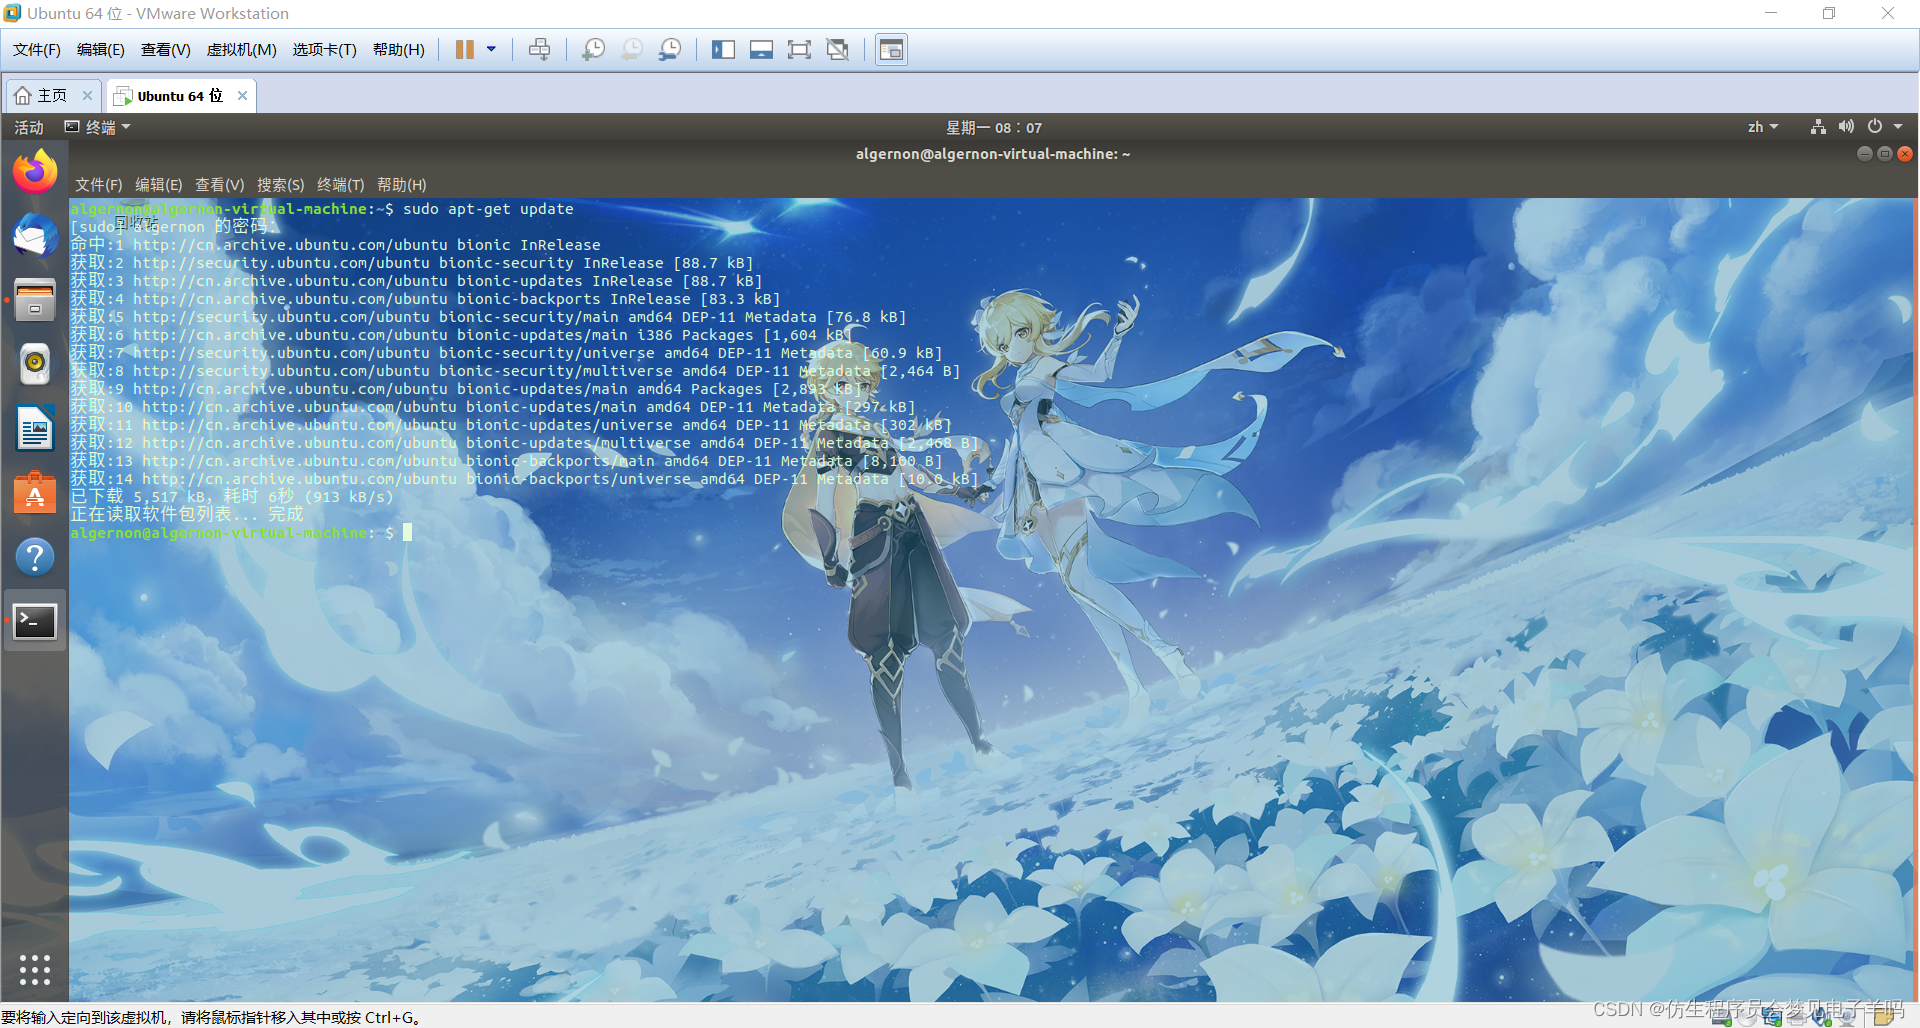Open the clock showing 星期一 08:07
Viewport: 1920px width, 1028px height.
(994, 128)
